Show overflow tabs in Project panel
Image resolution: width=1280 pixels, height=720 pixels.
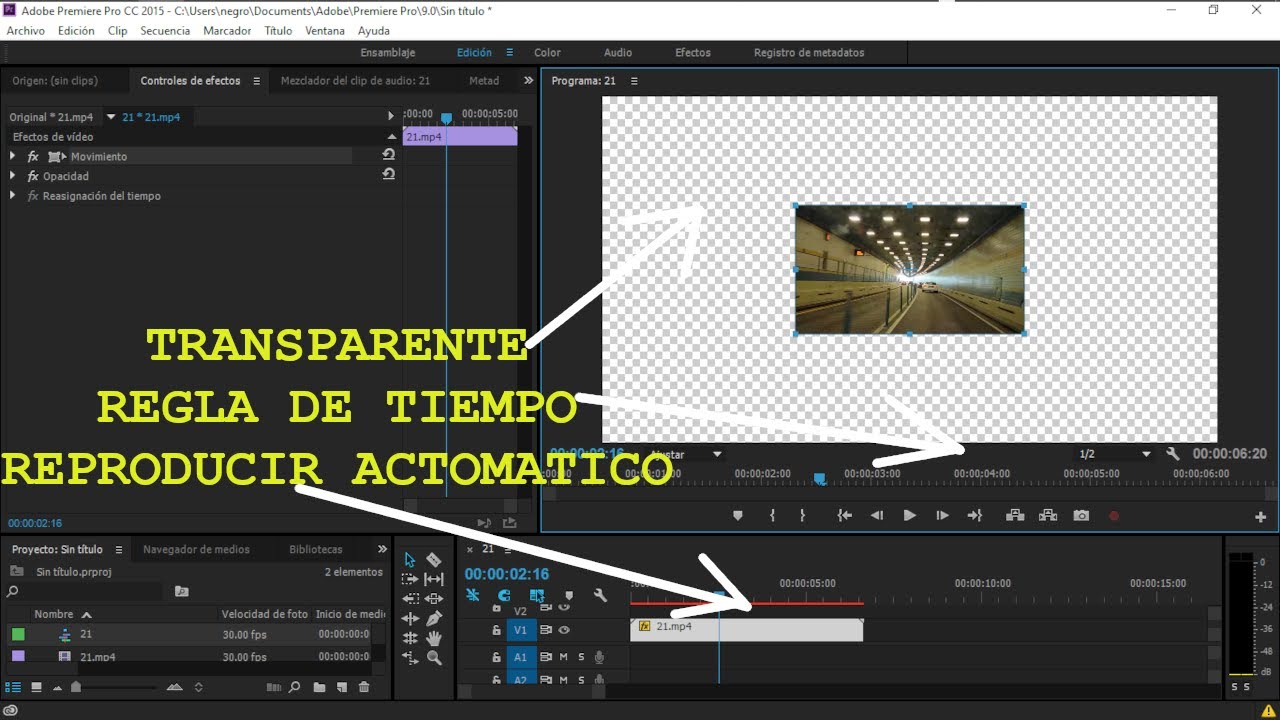[x=382, y=549]
